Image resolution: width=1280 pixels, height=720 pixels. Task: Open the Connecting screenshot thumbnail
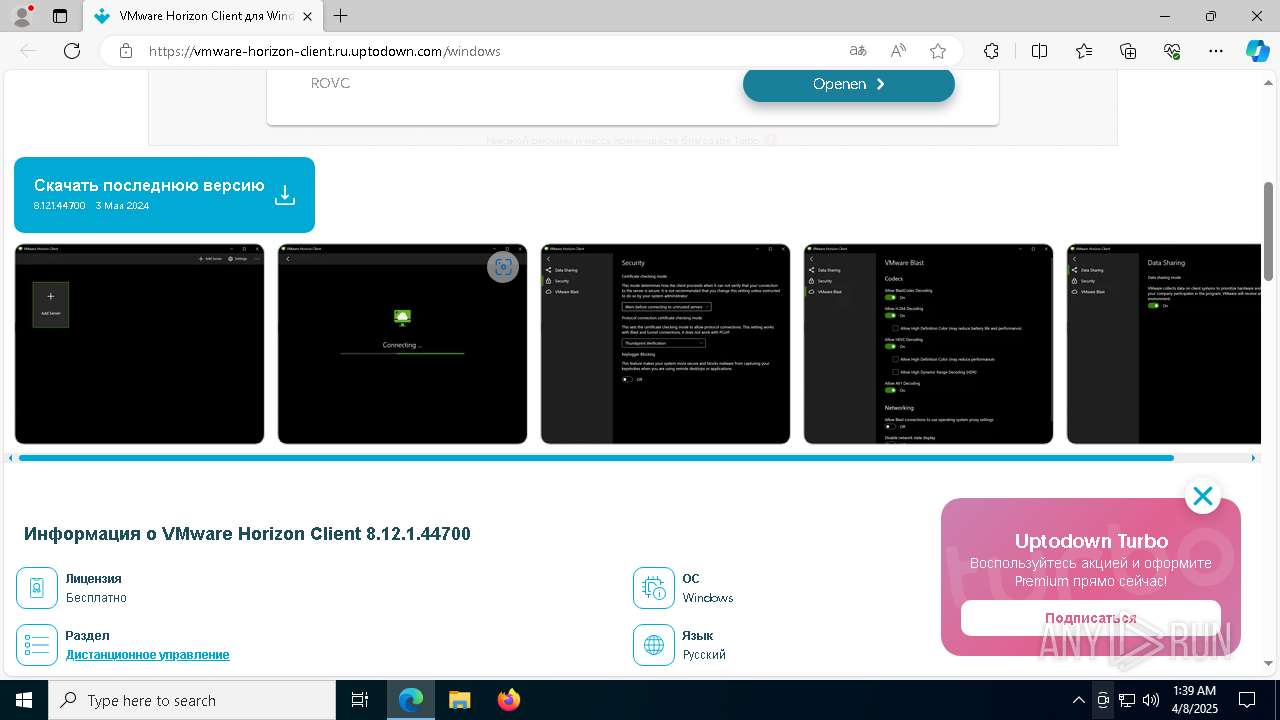[x=402, y=344]
